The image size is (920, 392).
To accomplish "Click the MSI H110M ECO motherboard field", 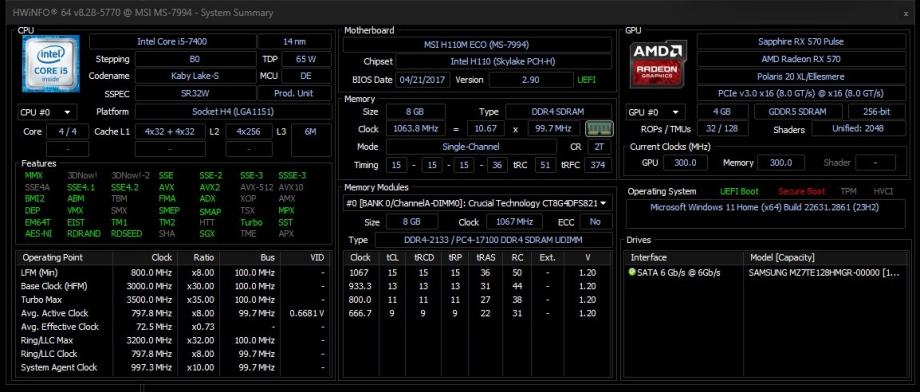I will click(477, 45).
